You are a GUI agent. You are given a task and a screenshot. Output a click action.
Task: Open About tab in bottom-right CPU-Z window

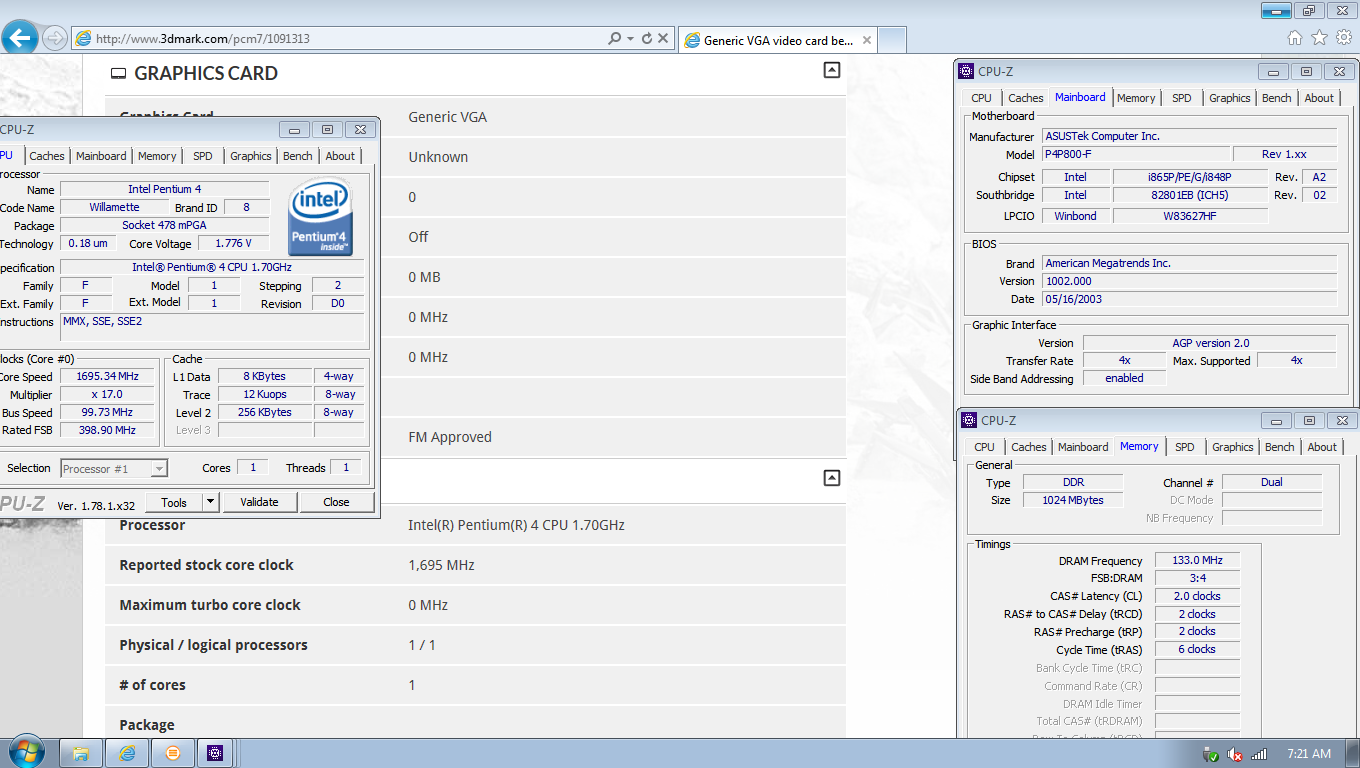[x=1322, y=447]
